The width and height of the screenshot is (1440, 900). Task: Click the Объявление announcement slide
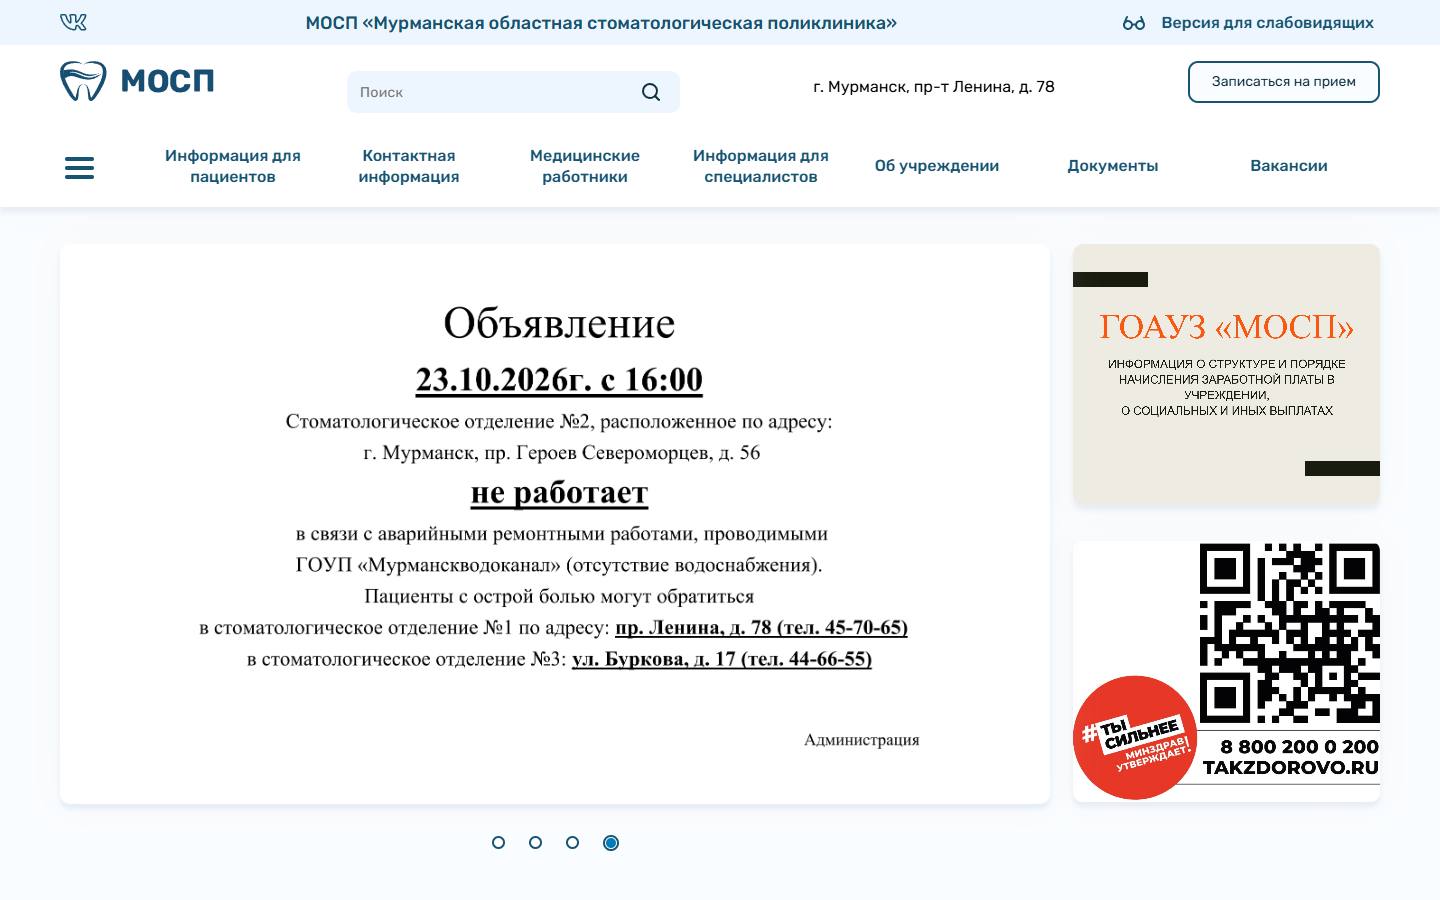555,524
